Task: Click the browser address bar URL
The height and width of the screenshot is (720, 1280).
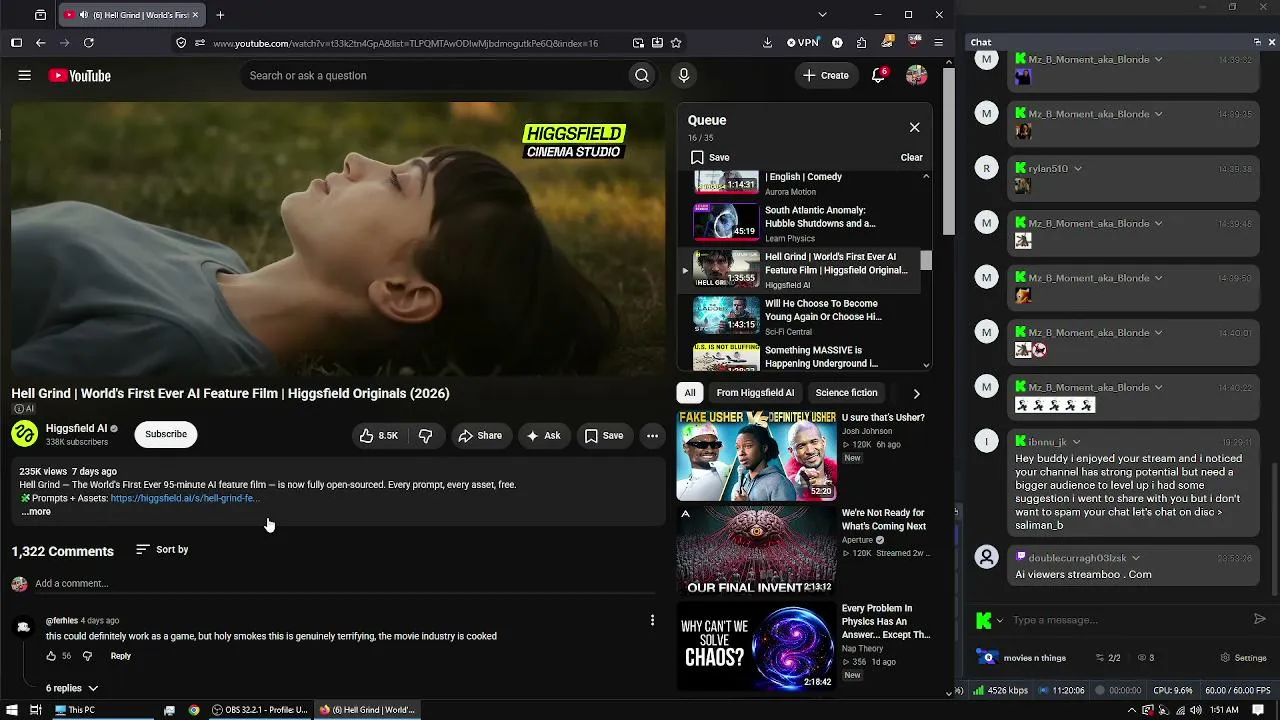Action: pyautogui.click(x=405, y=43)
